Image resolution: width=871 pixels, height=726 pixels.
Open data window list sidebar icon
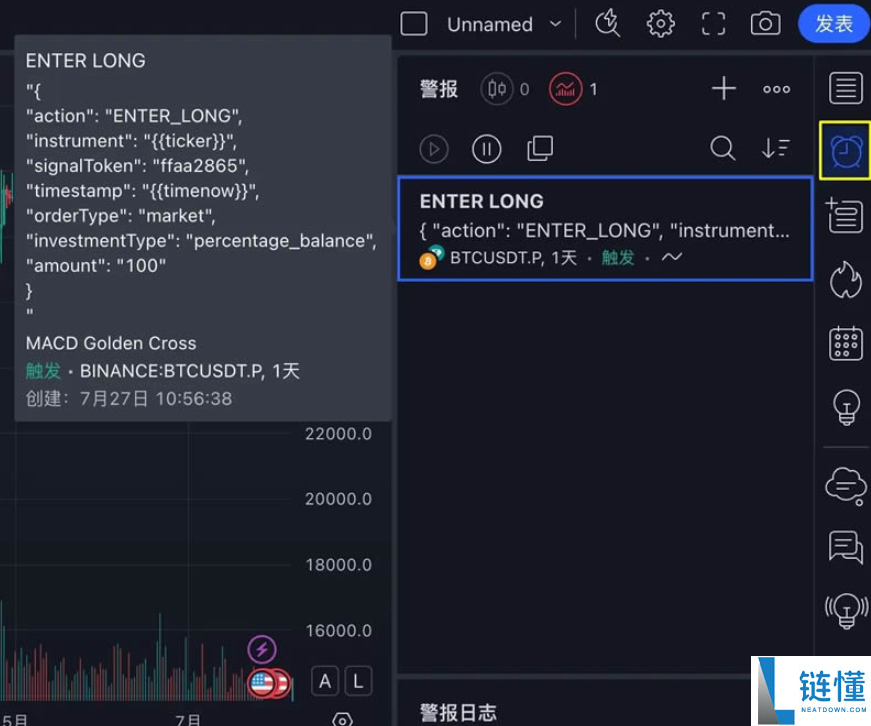point(845,214)
